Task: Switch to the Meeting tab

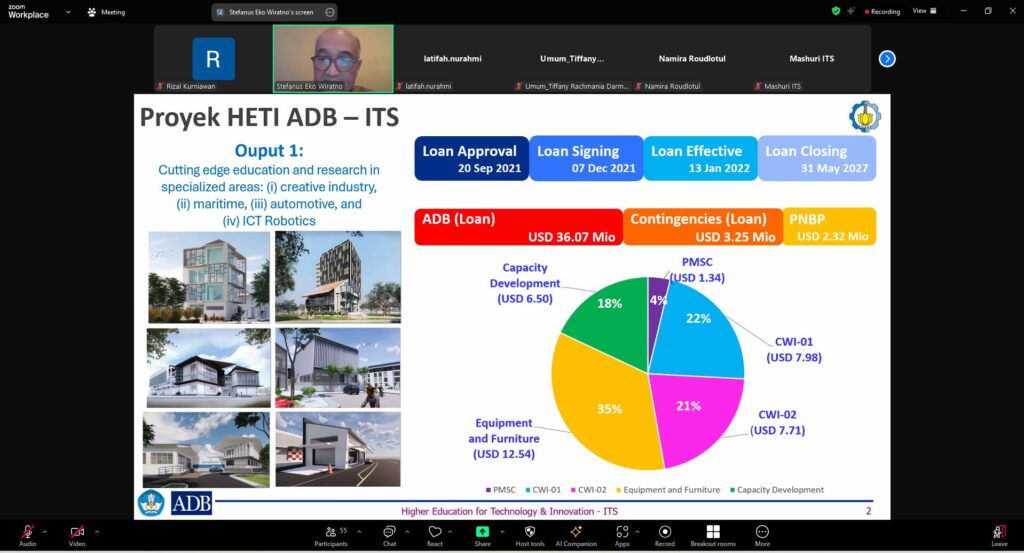Action: point(105,12)
